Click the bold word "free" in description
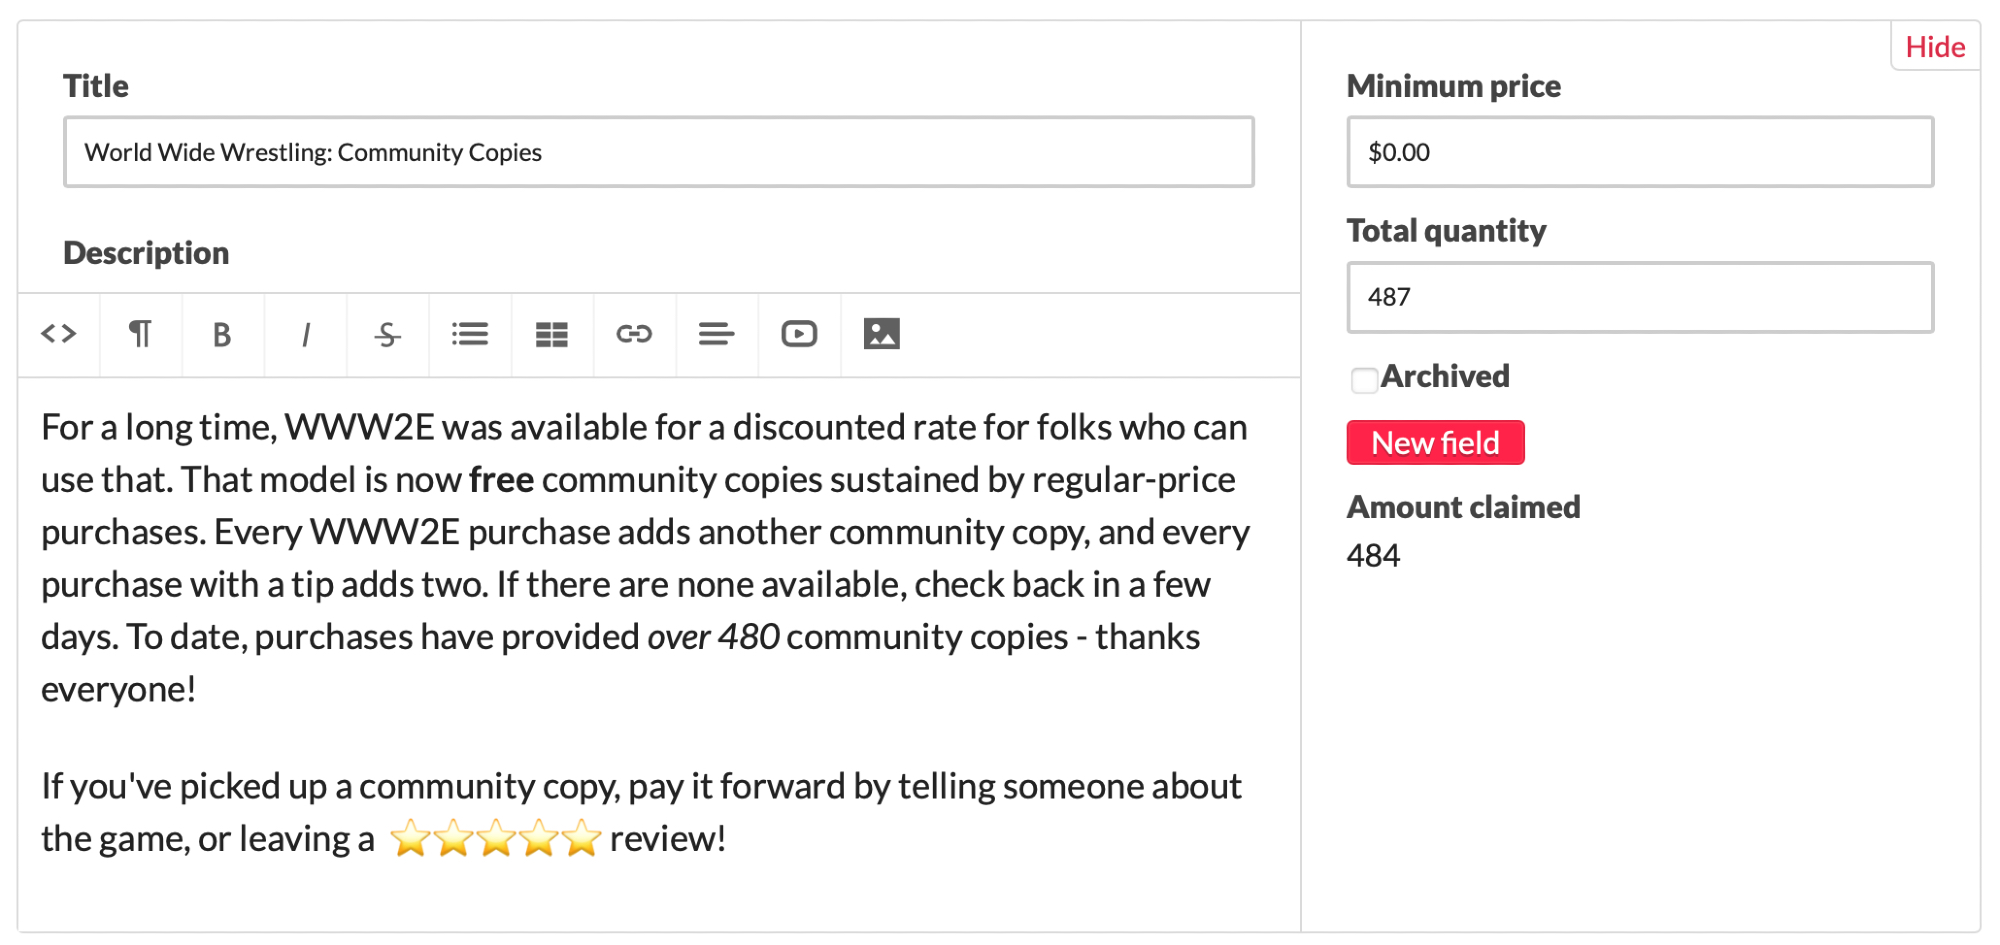 tap(501, 480)
